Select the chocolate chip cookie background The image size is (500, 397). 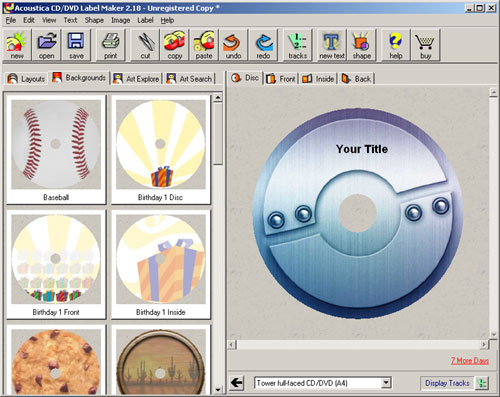click(x=56, y=360)
